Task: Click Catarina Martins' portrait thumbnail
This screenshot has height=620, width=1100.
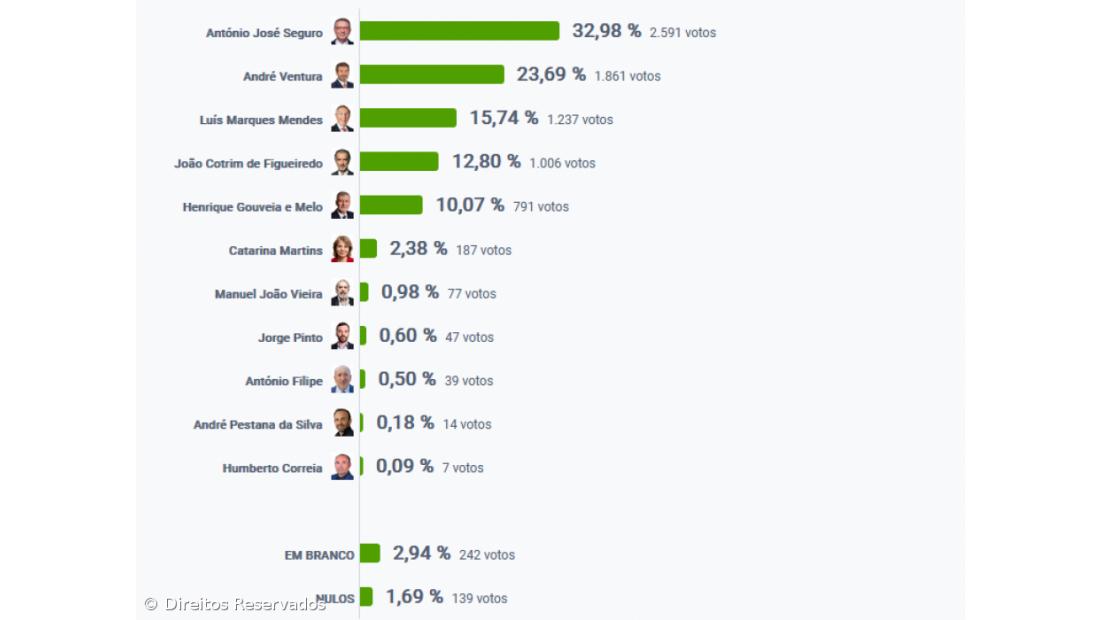Action: [x=342, y=249]
